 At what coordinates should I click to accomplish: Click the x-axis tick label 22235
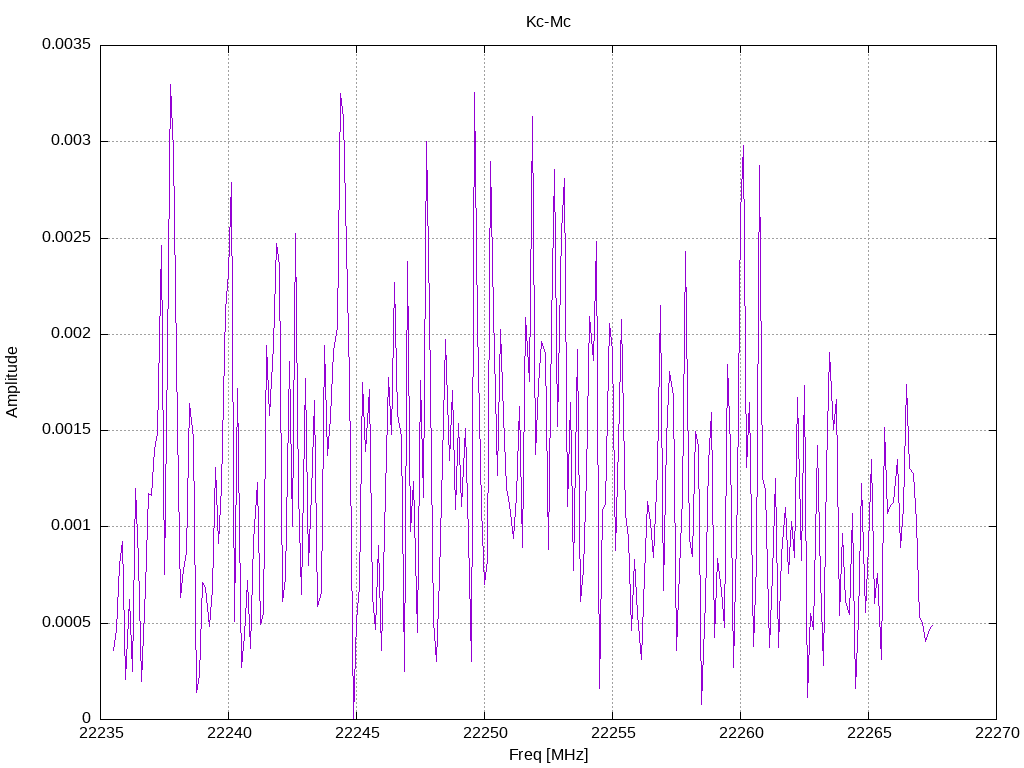100,733
